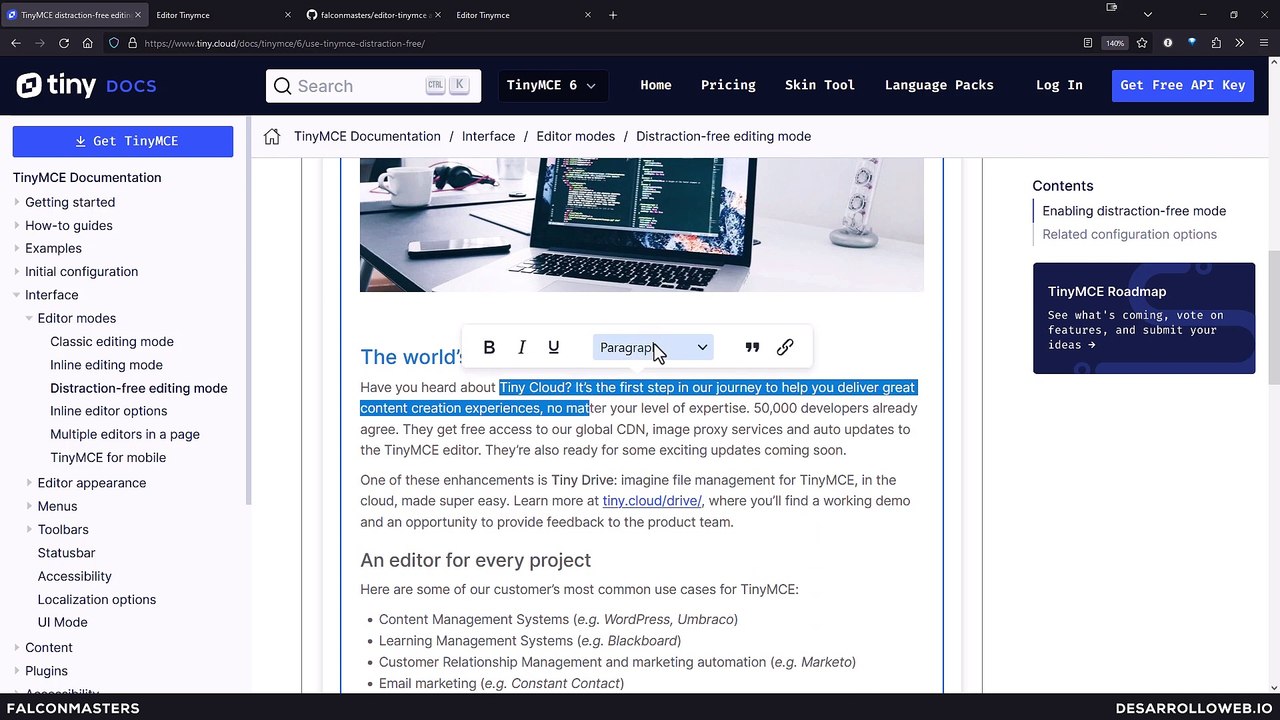Screen dimensions: 1280x720
Task: Open TinyMCE Documentation breadcrumb link
Action: pyautogui.click(x=367, y=136)
